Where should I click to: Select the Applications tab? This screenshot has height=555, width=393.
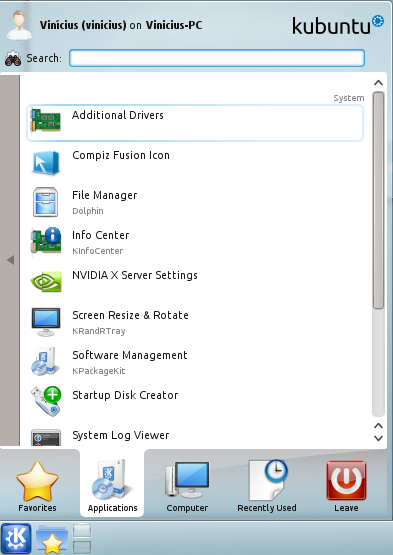(x=112, y=484)
